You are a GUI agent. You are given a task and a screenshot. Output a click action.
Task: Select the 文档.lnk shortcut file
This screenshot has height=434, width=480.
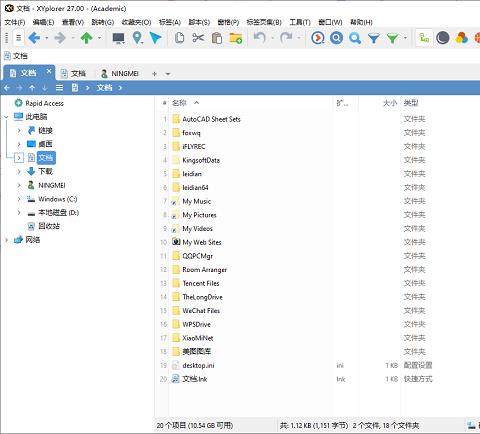(x=195, y=379)
